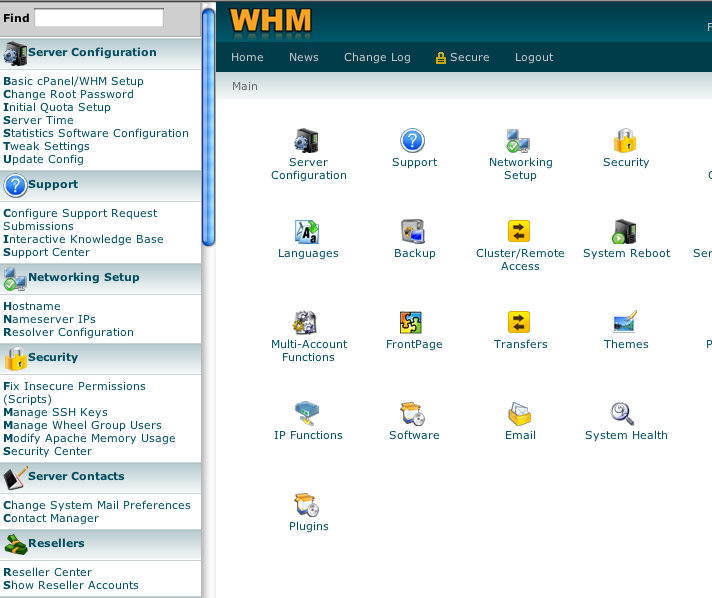Open the Plugins icon
Screen dimensions: 712x598
[x=307, y=505]
